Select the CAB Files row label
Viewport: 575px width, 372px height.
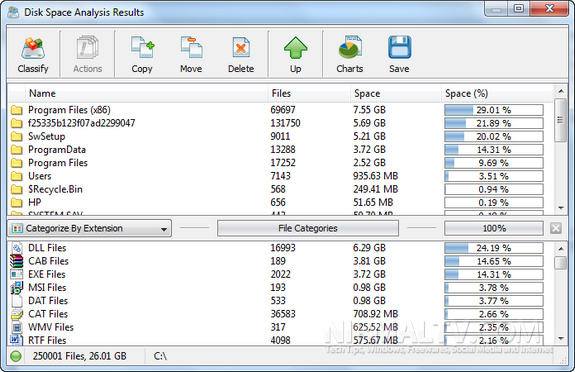tap(48, 261)
